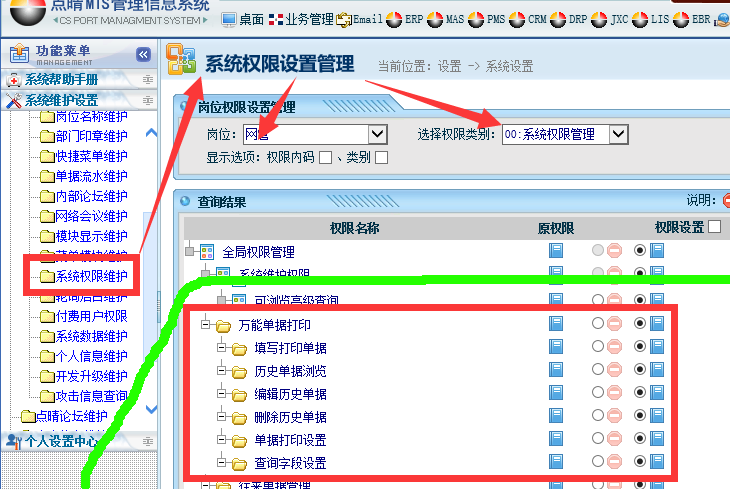Viewport: 730px width, 489px height.
Task: Click the 查询字段设置 folder label
Action: 290,463
